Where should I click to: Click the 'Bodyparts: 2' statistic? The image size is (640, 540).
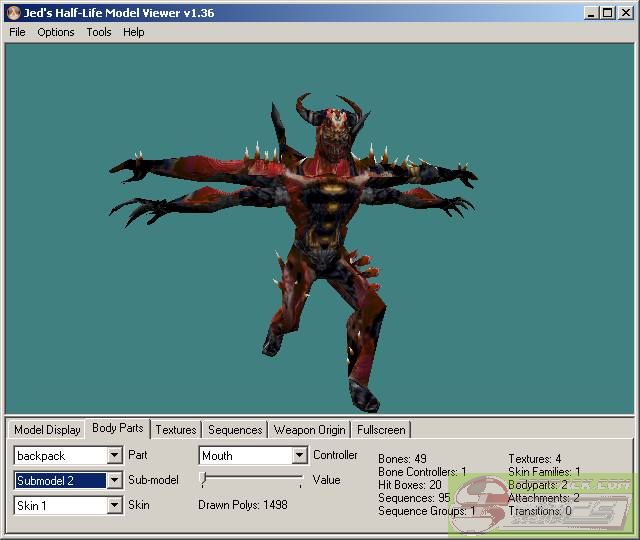click(538, 485)
